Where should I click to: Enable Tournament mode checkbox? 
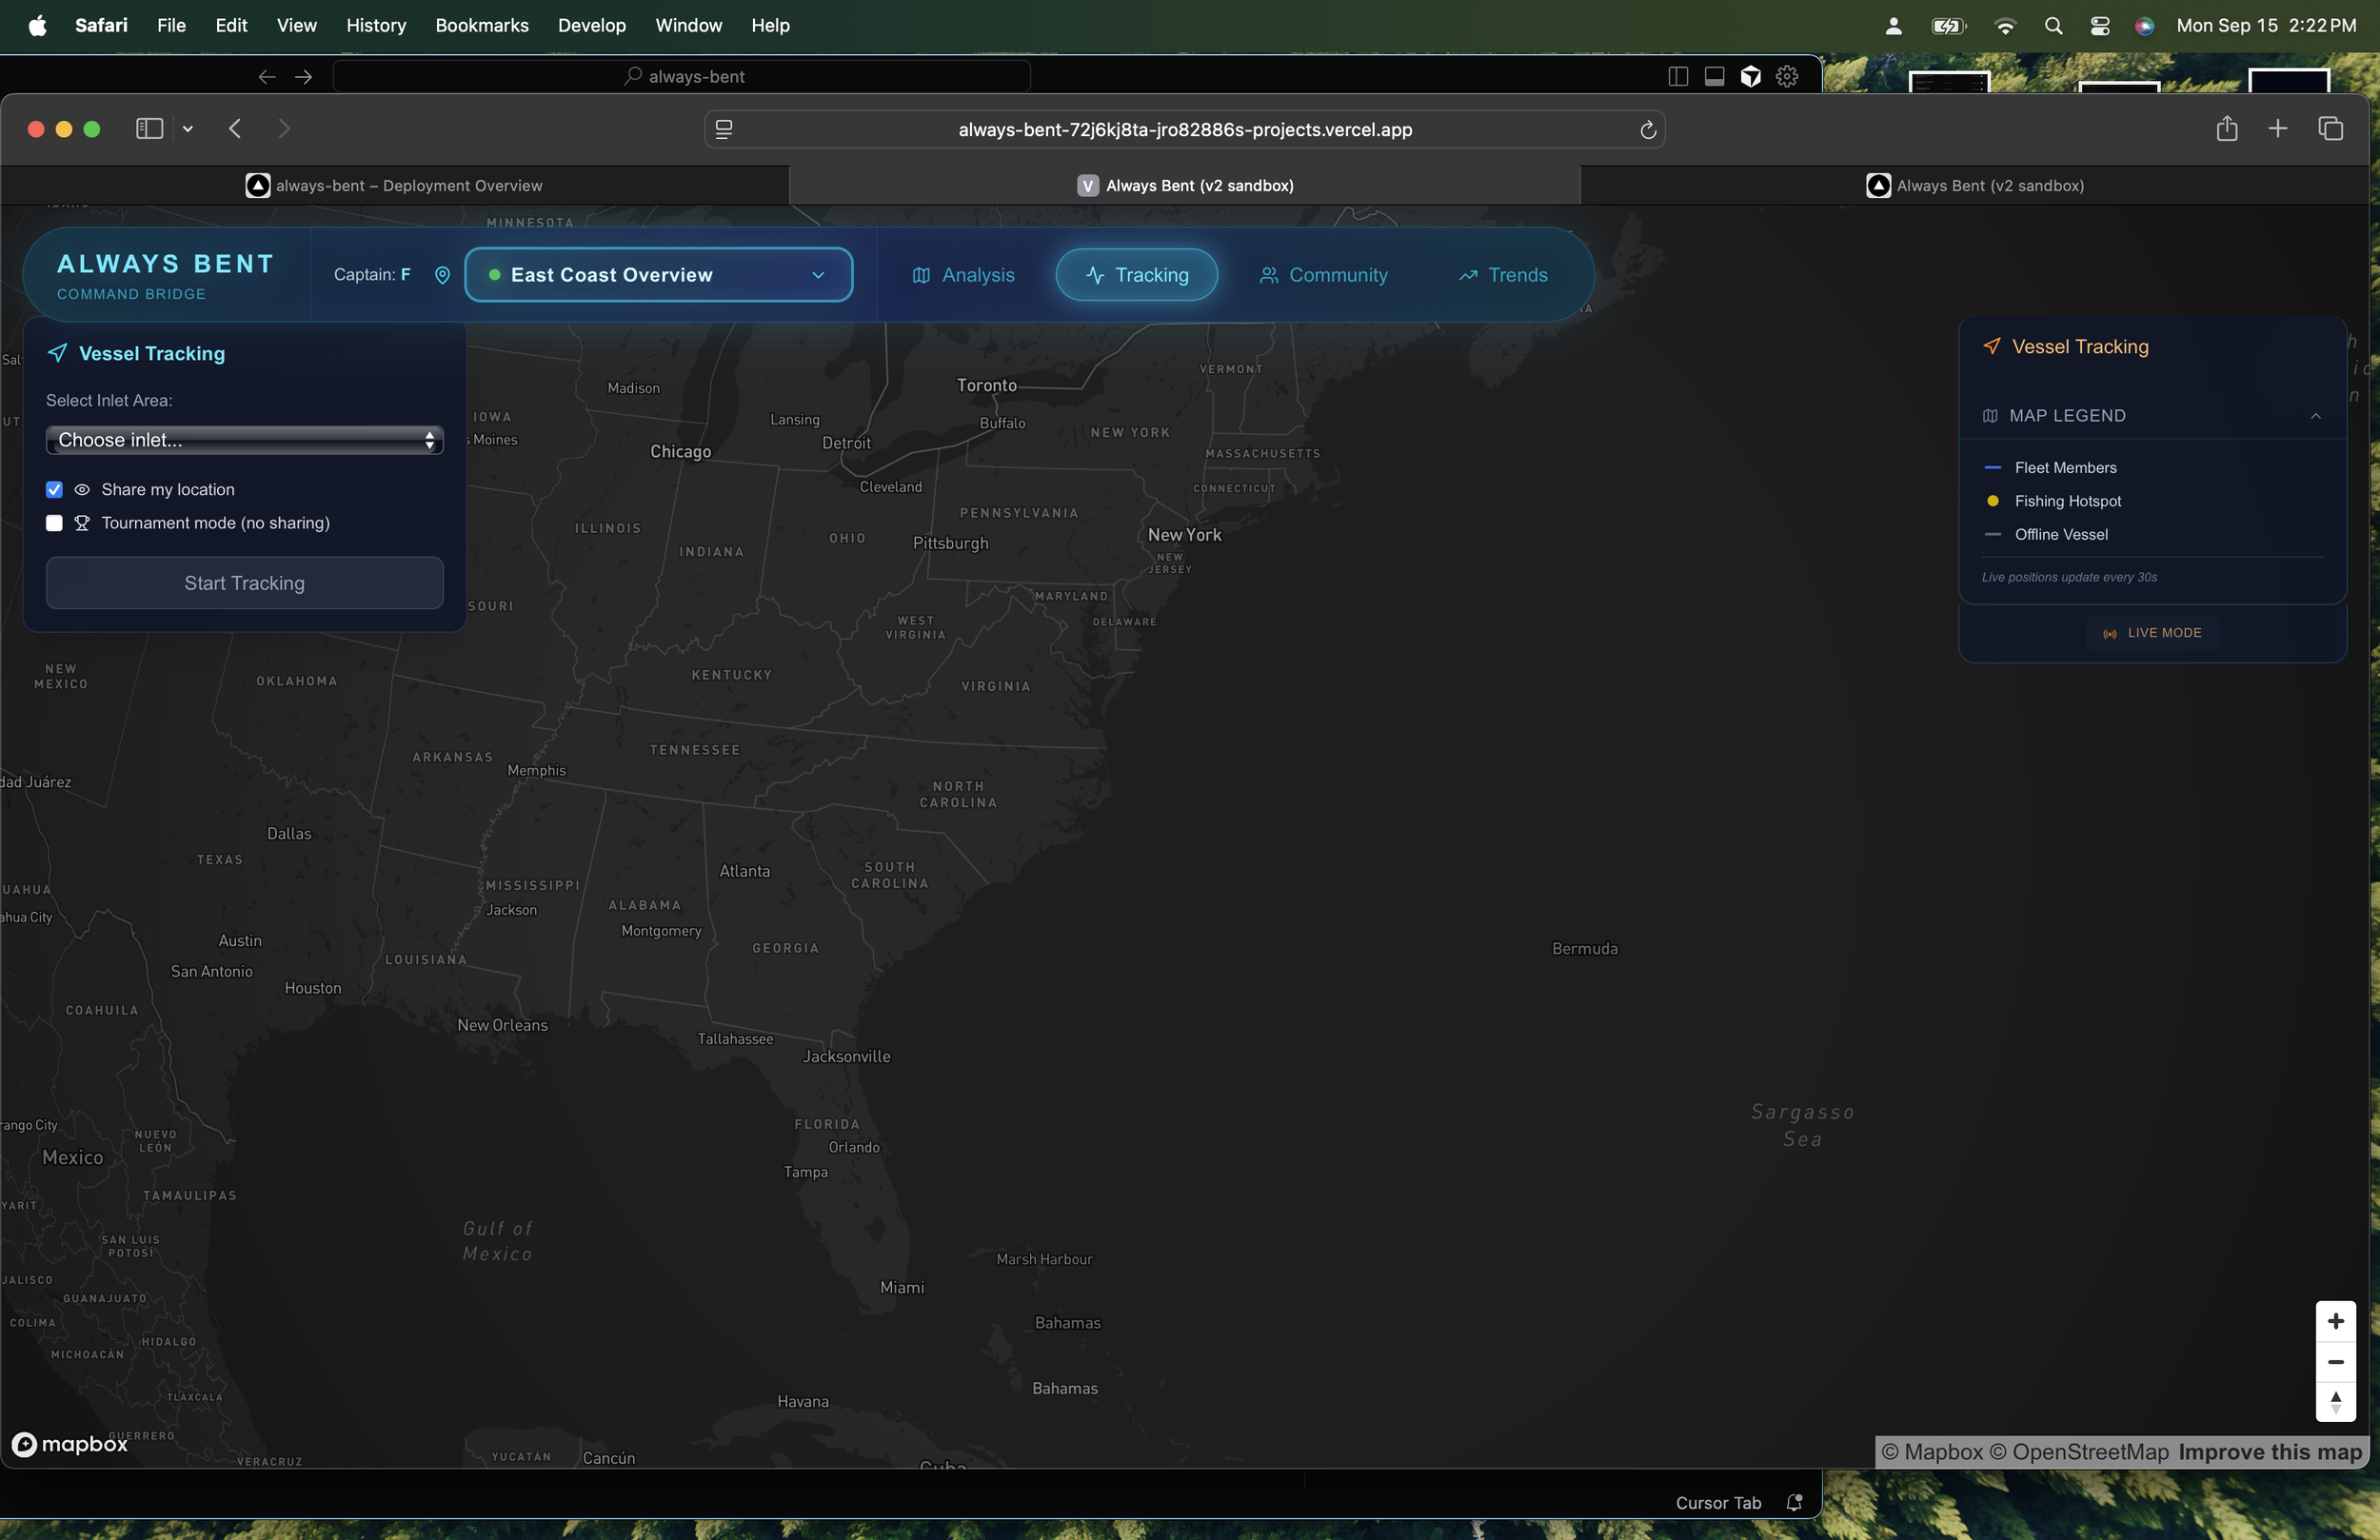55,523
